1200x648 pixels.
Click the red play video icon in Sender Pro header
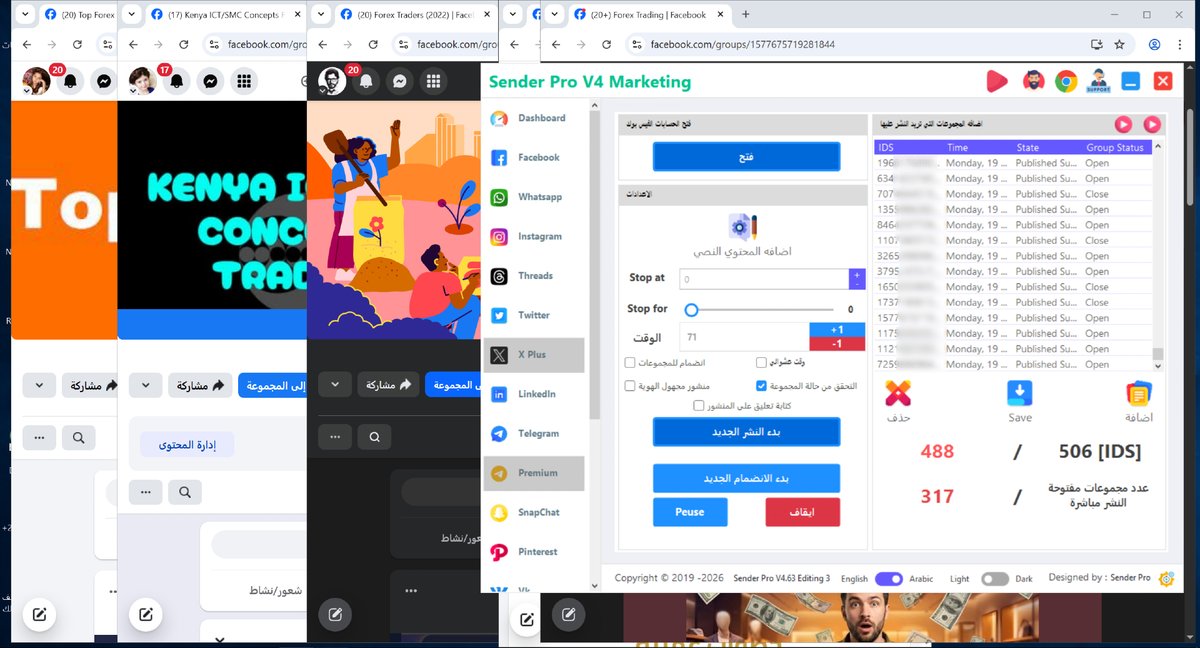997,82
